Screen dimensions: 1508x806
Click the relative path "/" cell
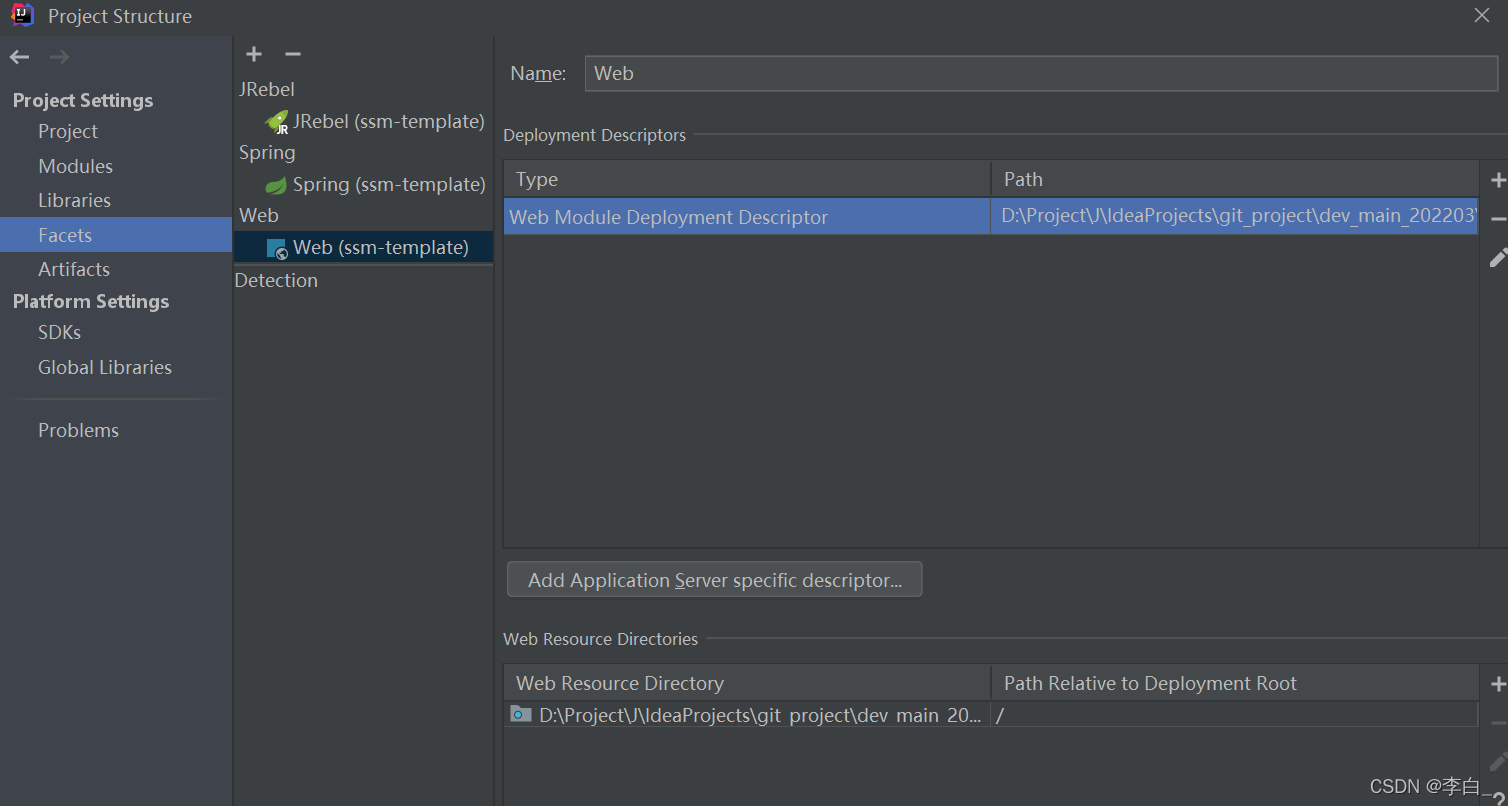point(1235,715)
